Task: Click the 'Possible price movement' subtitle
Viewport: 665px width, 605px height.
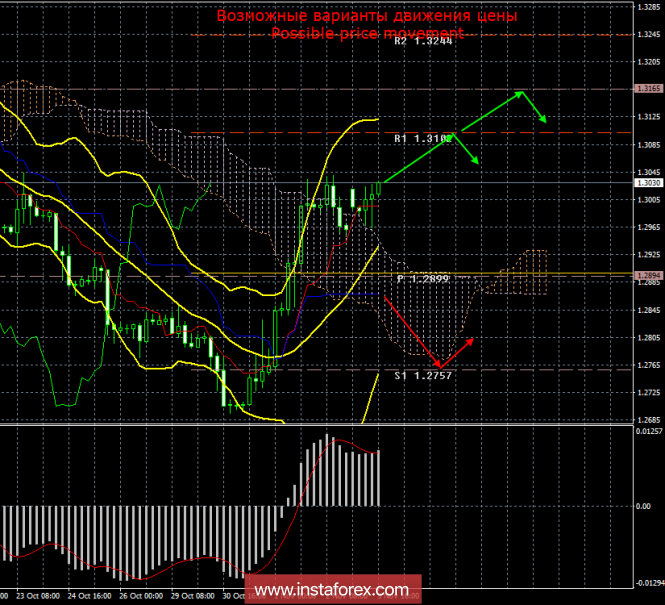Action: point(367,33)
